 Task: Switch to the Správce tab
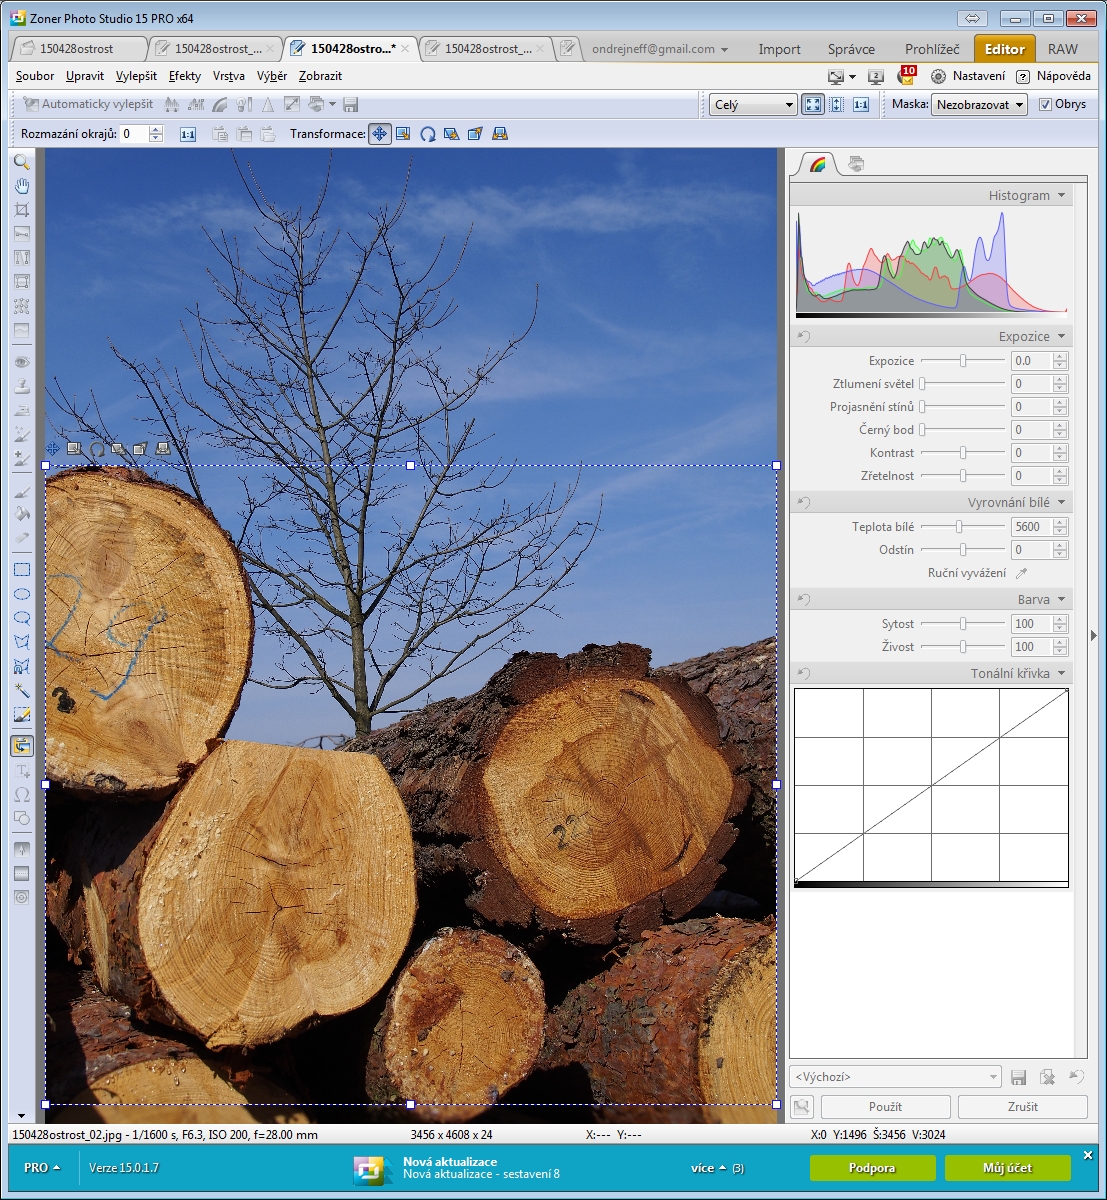coord(851,49)
